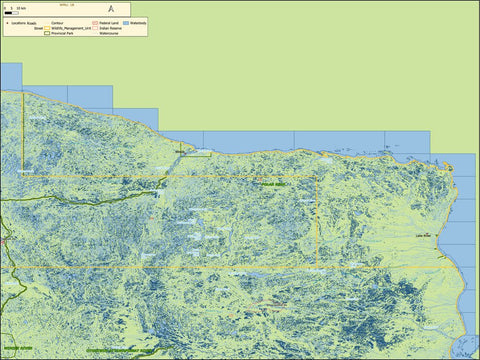Click the 'Lake River' place label
The width and height of the screenshot is (480, 360).
[x=423, y=236]
